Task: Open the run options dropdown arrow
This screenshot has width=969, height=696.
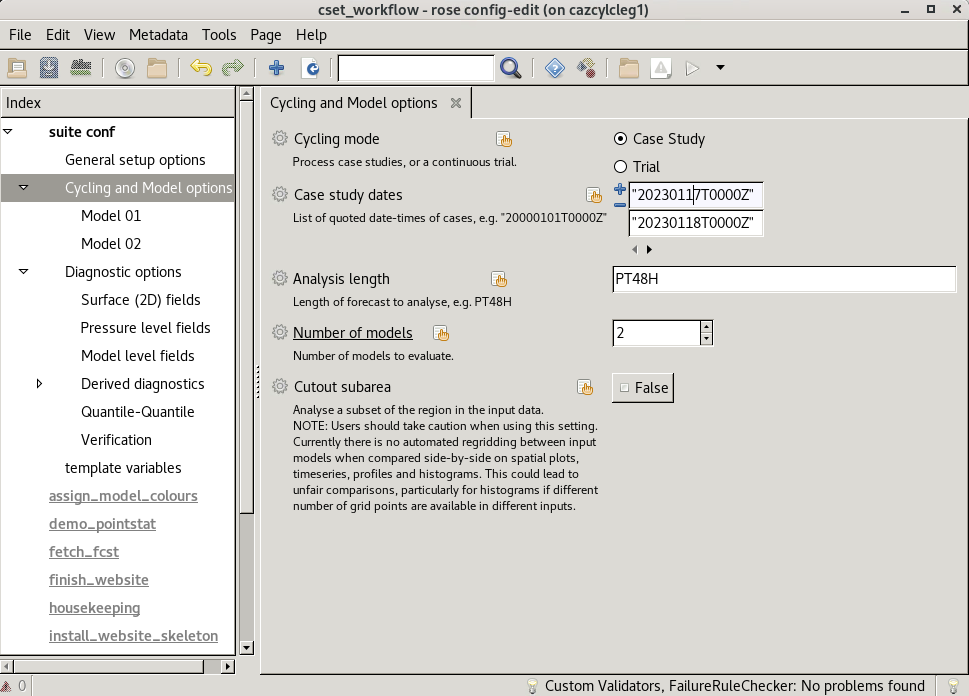Action: 720,67
